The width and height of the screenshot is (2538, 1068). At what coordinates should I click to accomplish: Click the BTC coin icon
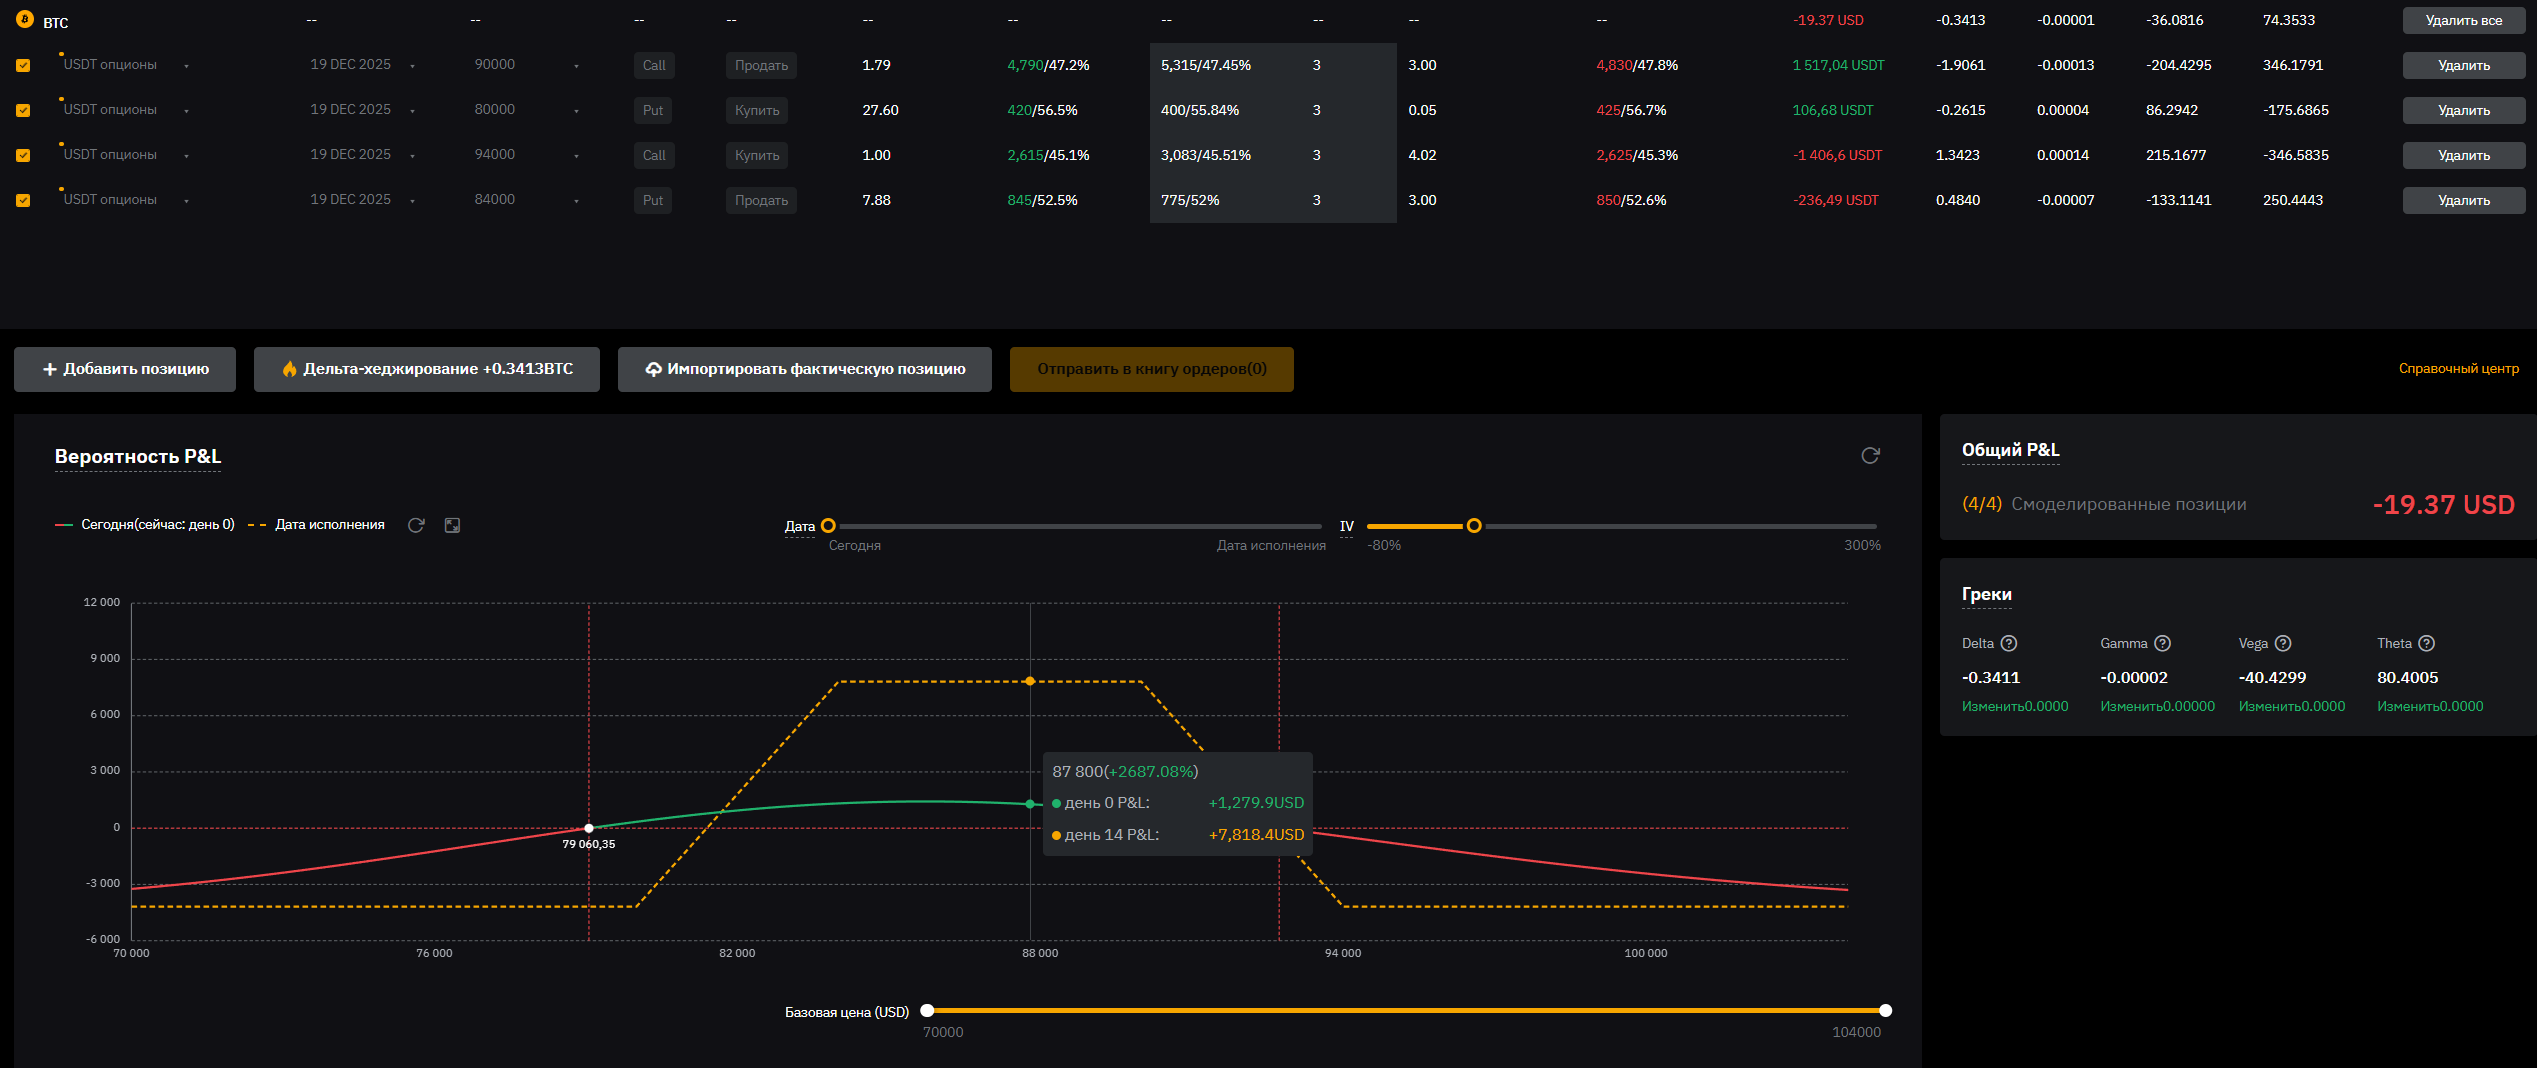(x=25, y=20)
